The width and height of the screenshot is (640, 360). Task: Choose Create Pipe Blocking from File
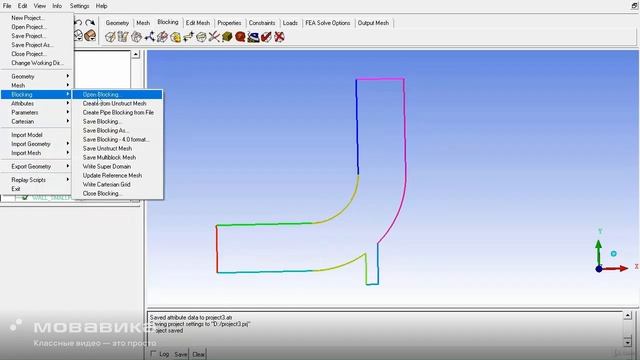[x=118, y=112]
